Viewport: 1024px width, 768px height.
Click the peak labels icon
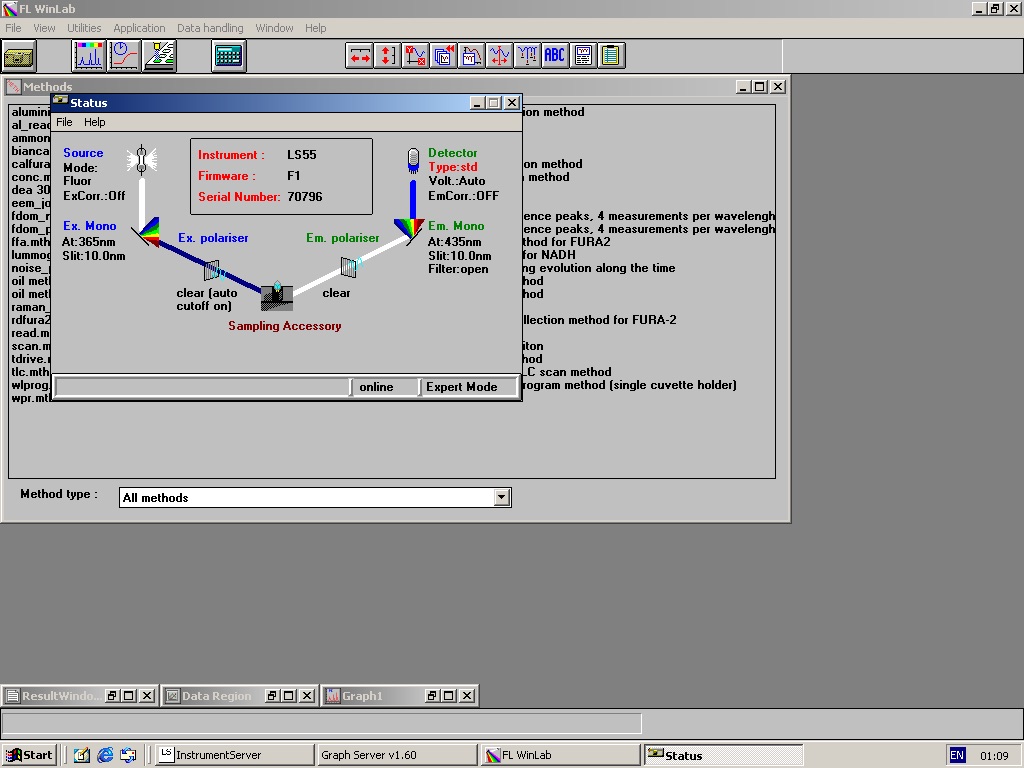[528, 56]
